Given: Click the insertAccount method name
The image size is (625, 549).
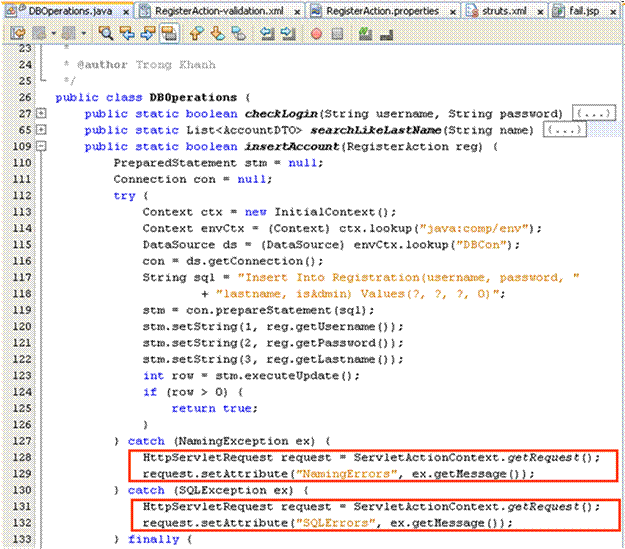Looking at the screenshot, I should [292, 146].
